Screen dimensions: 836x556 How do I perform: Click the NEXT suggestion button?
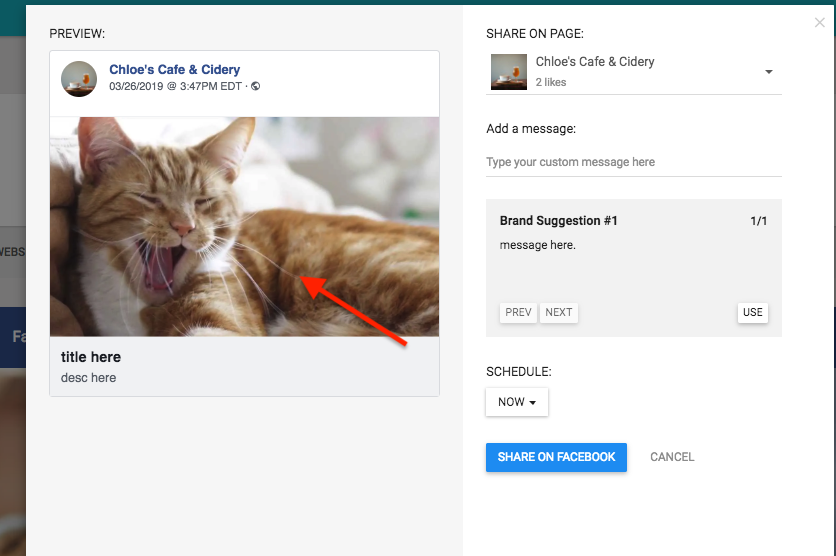[558, 312]
